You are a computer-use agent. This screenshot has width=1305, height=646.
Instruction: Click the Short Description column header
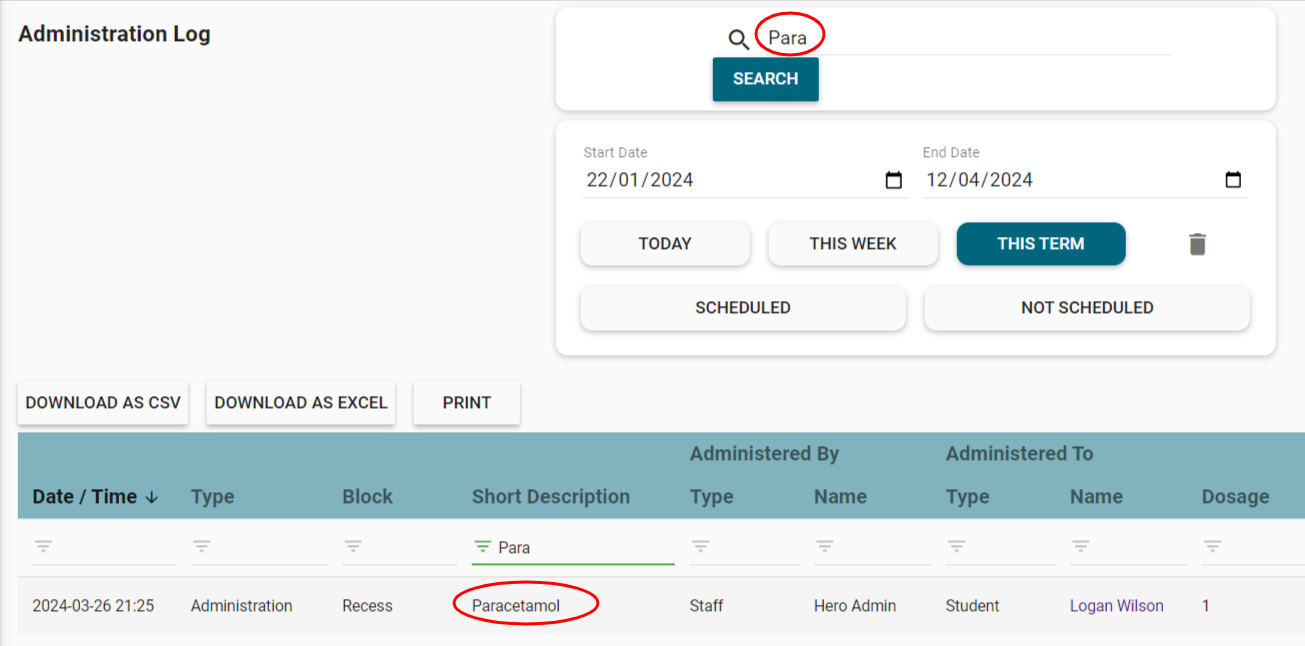pos(550,497)
